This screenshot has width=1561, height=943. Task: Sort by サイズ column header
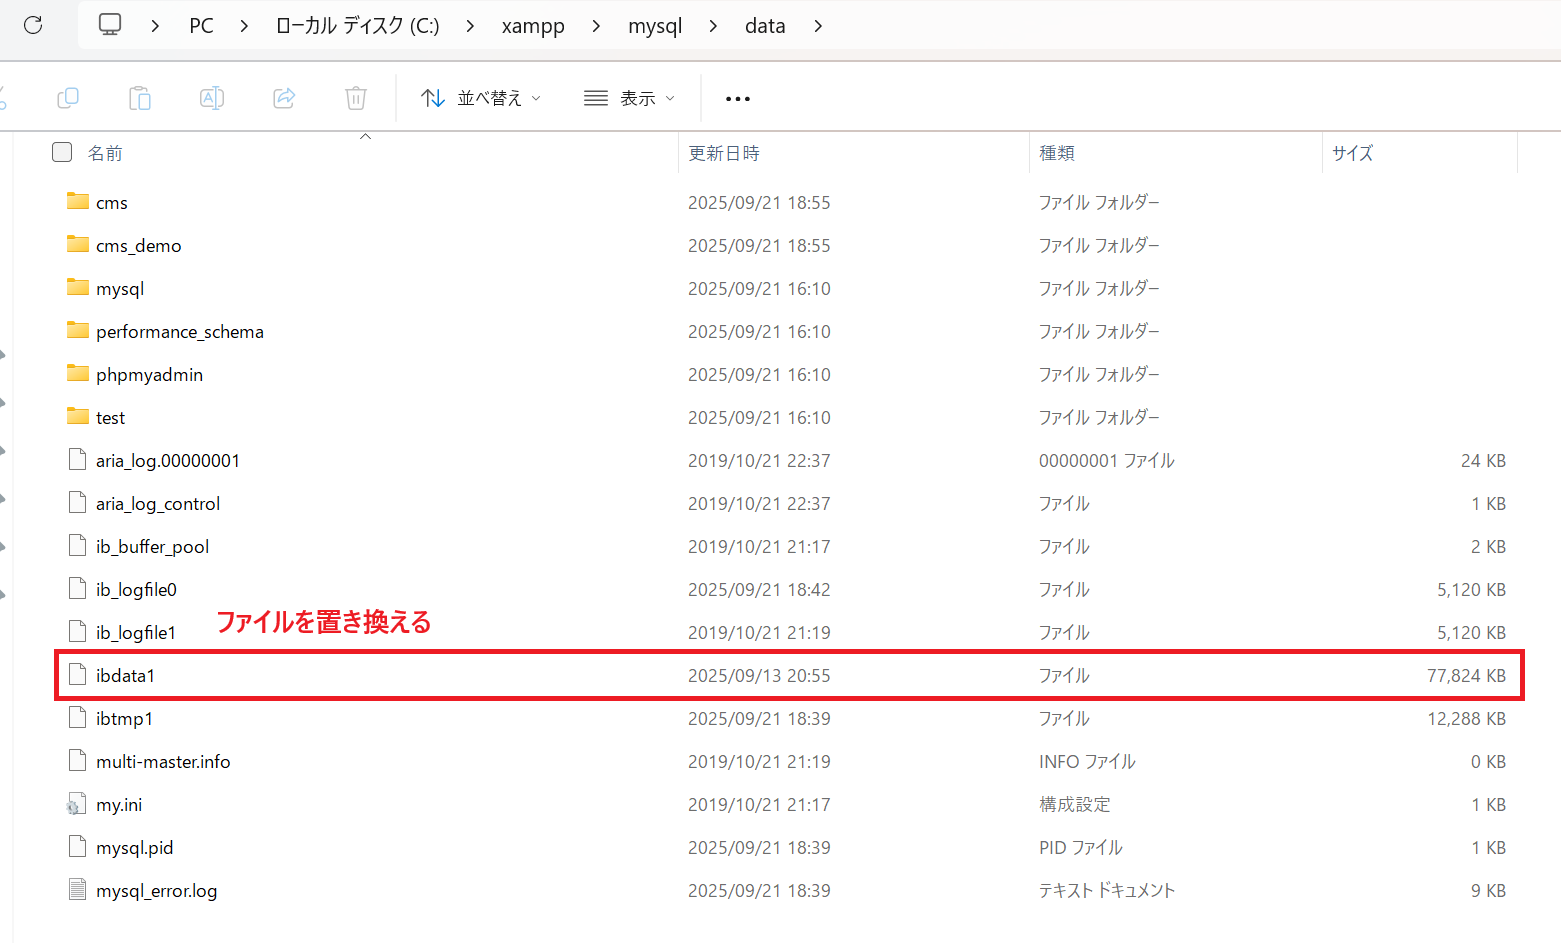(1352, 153)
